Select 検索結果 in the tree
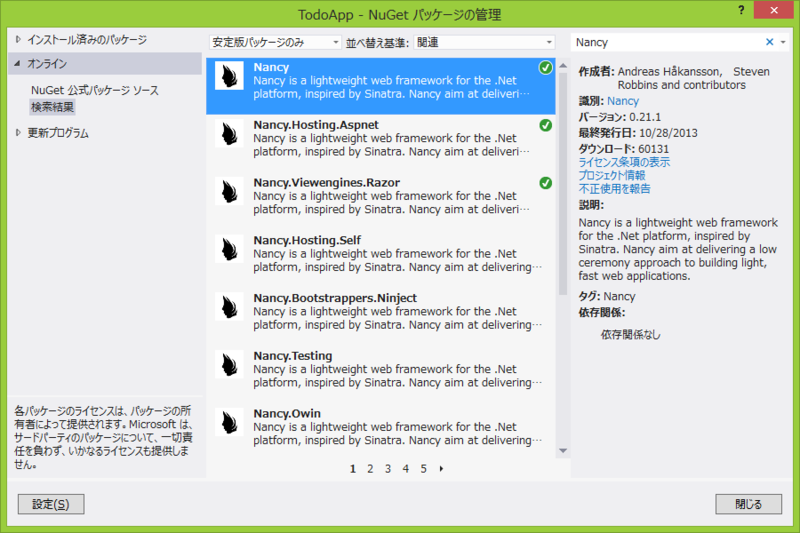The height and width of the screenshot is (533, 800). point(53,107)
